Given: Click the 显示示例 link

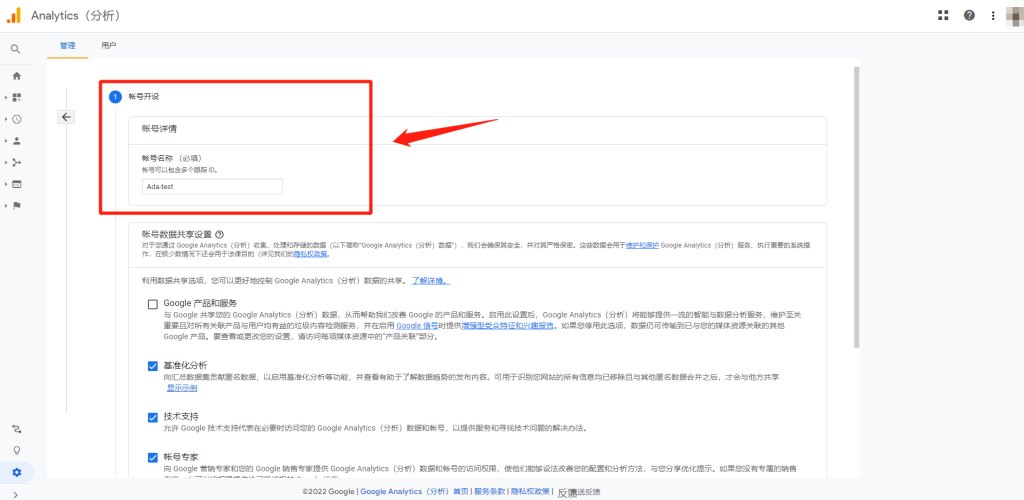Looking at the screenshot, I should pyautogui.click(x=182, y=388).
